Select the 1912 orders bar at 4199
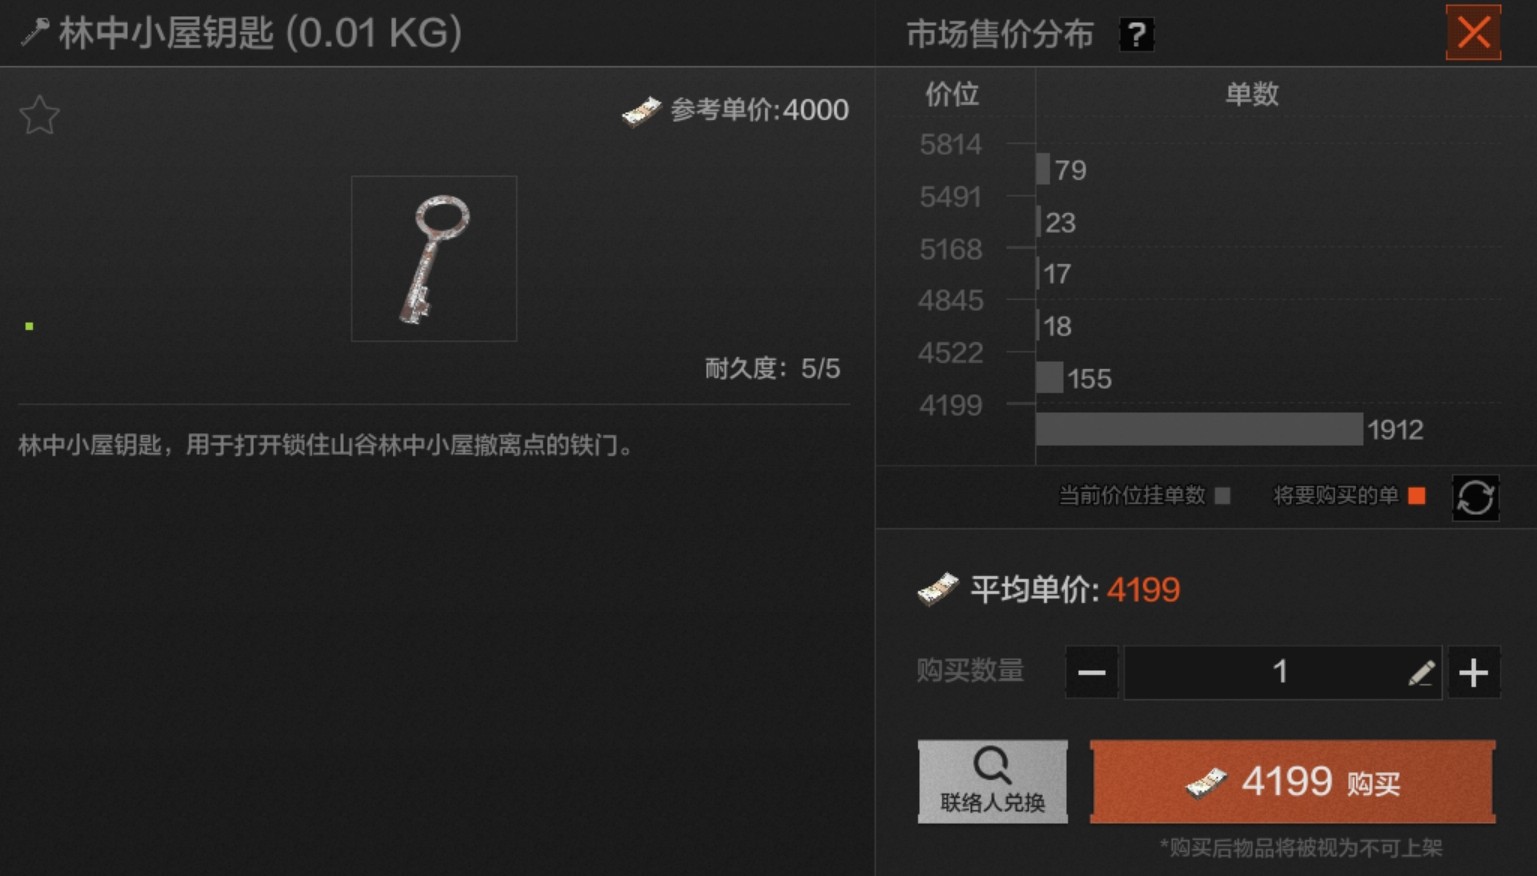The image size is (1537, 876). click(x=1199, y=429)
